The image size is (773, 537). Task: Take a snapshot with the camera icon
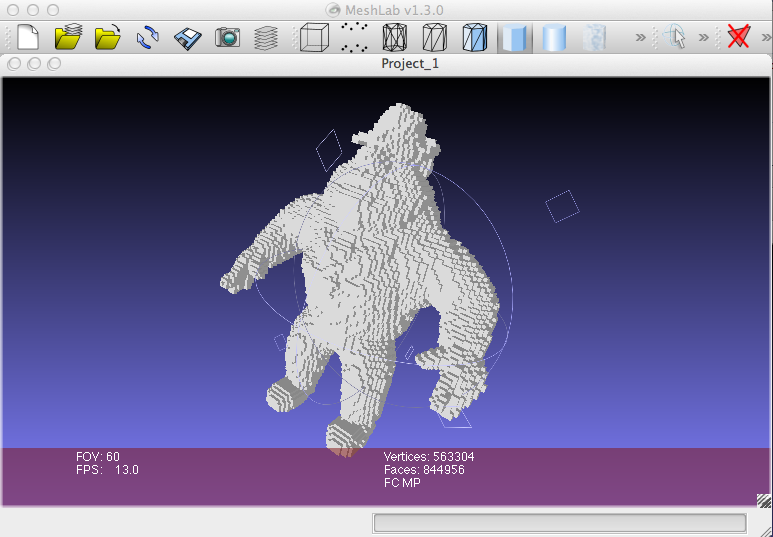click(228, 38)
